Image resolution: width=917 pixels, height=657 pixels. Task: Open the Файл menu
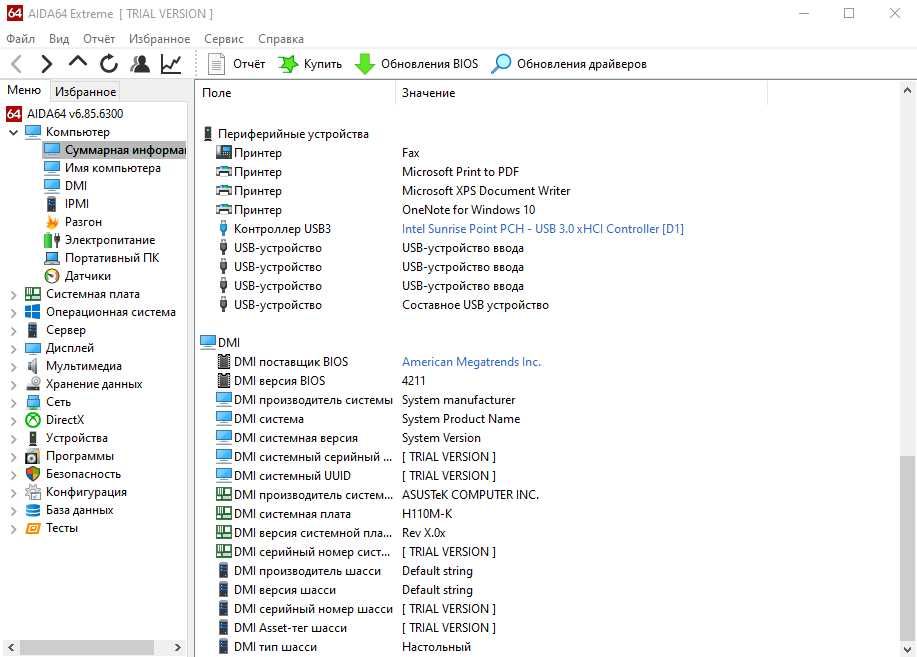pos(20,39)
